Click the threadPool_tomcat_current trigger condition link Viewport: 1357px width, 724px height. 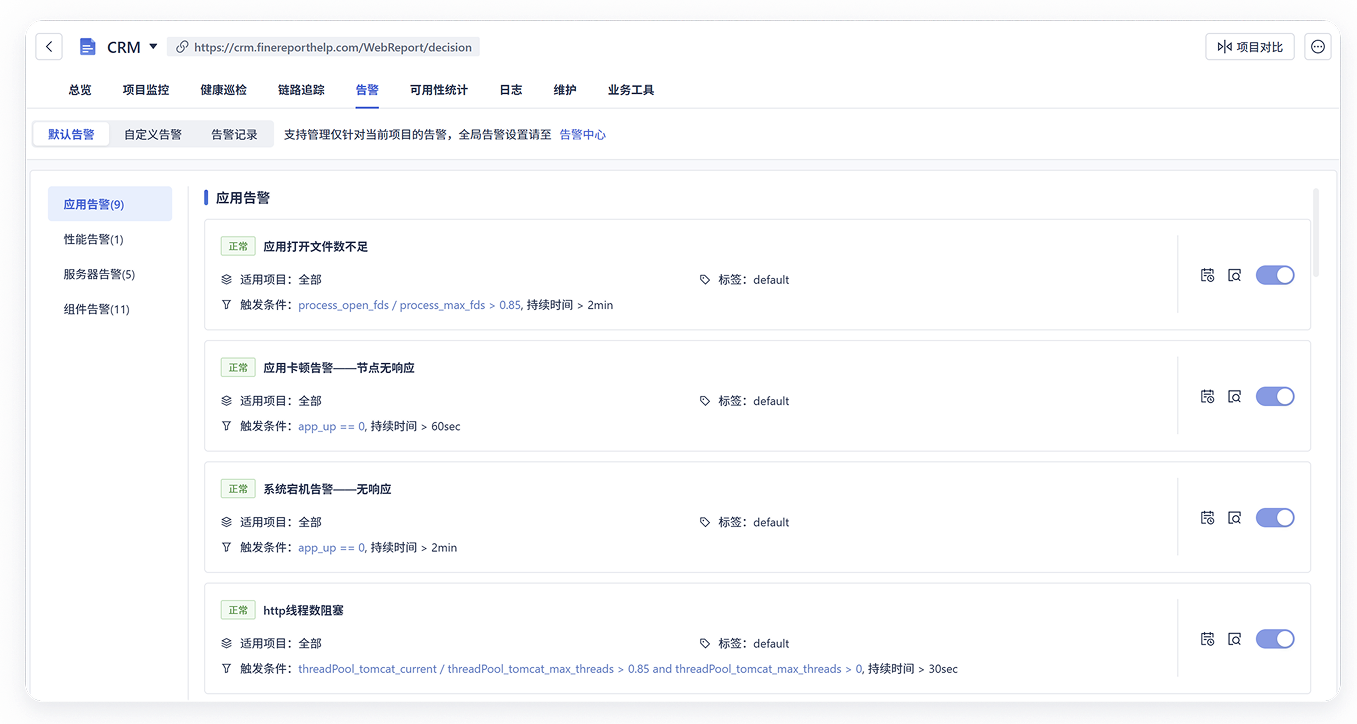coord(580,669)
